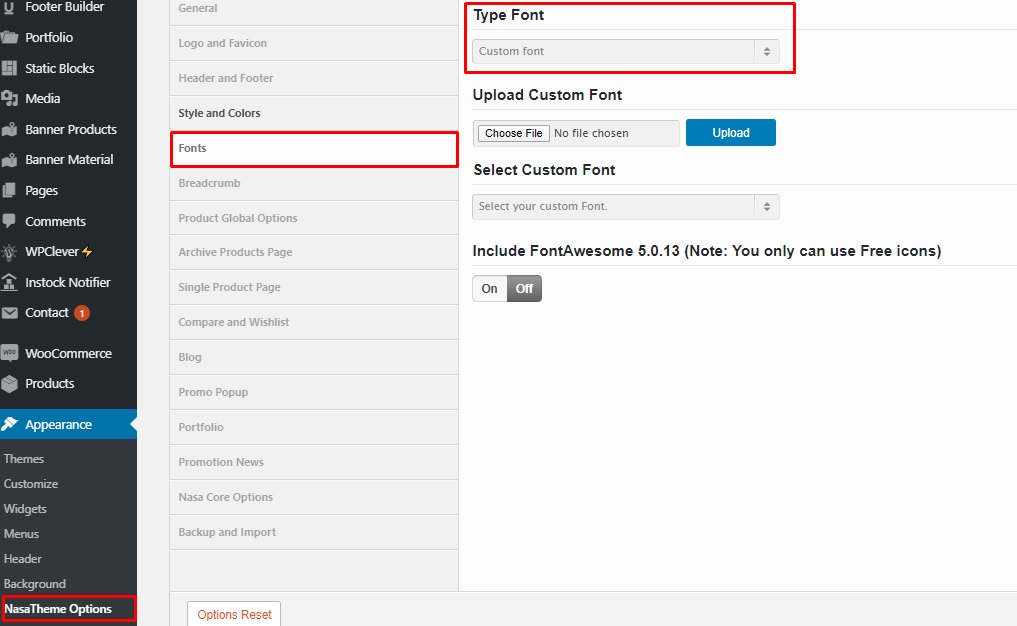The height and width of the screenshot is (626, 1017).
Task: Click the WooCommerce logo icon
Action: (x=10, y=353)
